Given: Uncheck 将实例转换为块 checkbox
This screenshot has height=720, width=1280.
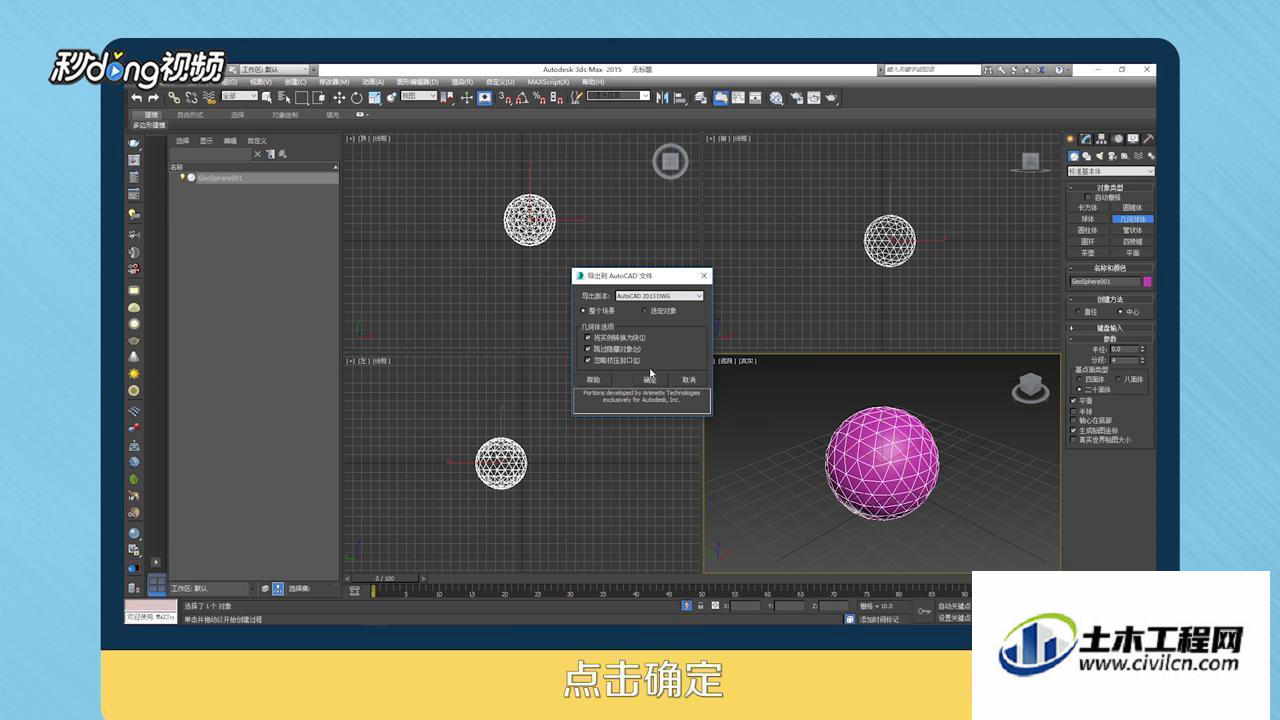Looking at the screenshot, I should point(588,337).
